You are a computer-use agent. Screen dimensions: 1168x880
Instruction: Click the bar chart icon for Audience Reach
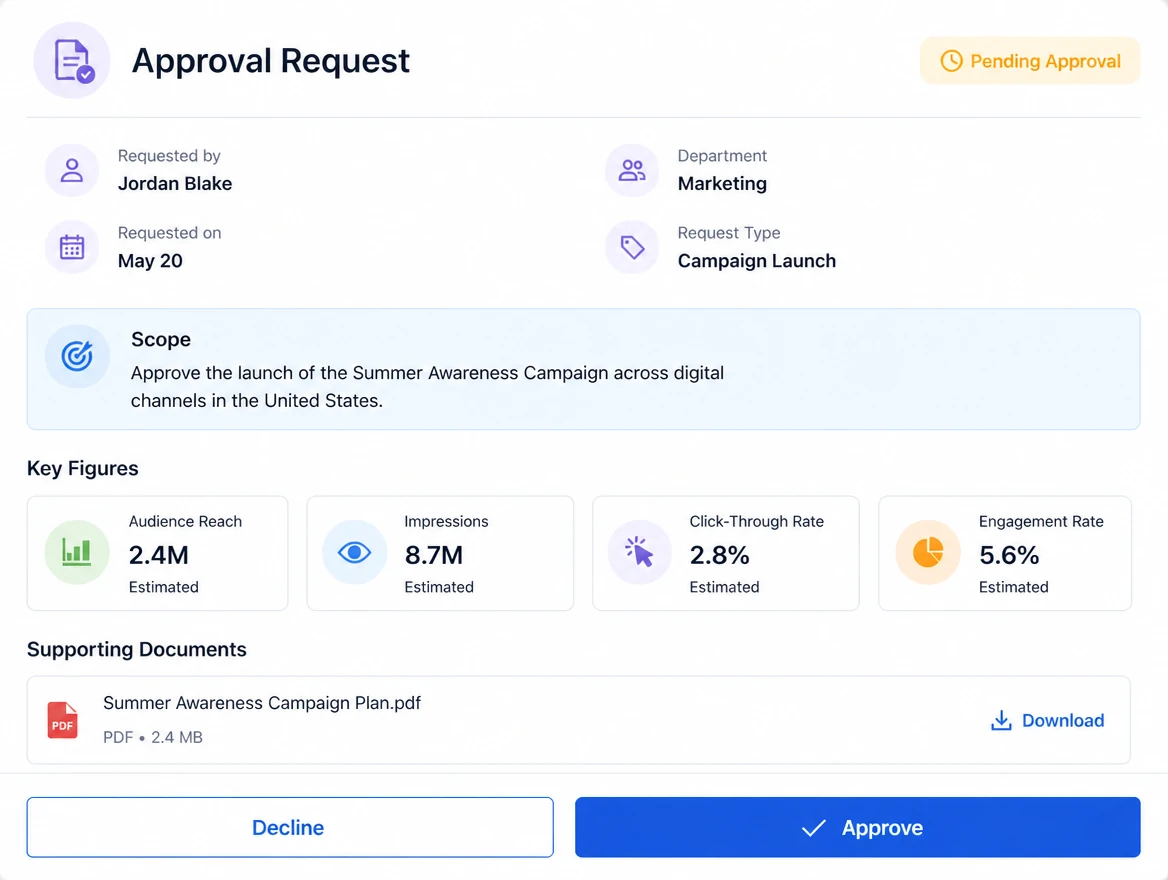[77, 552]
